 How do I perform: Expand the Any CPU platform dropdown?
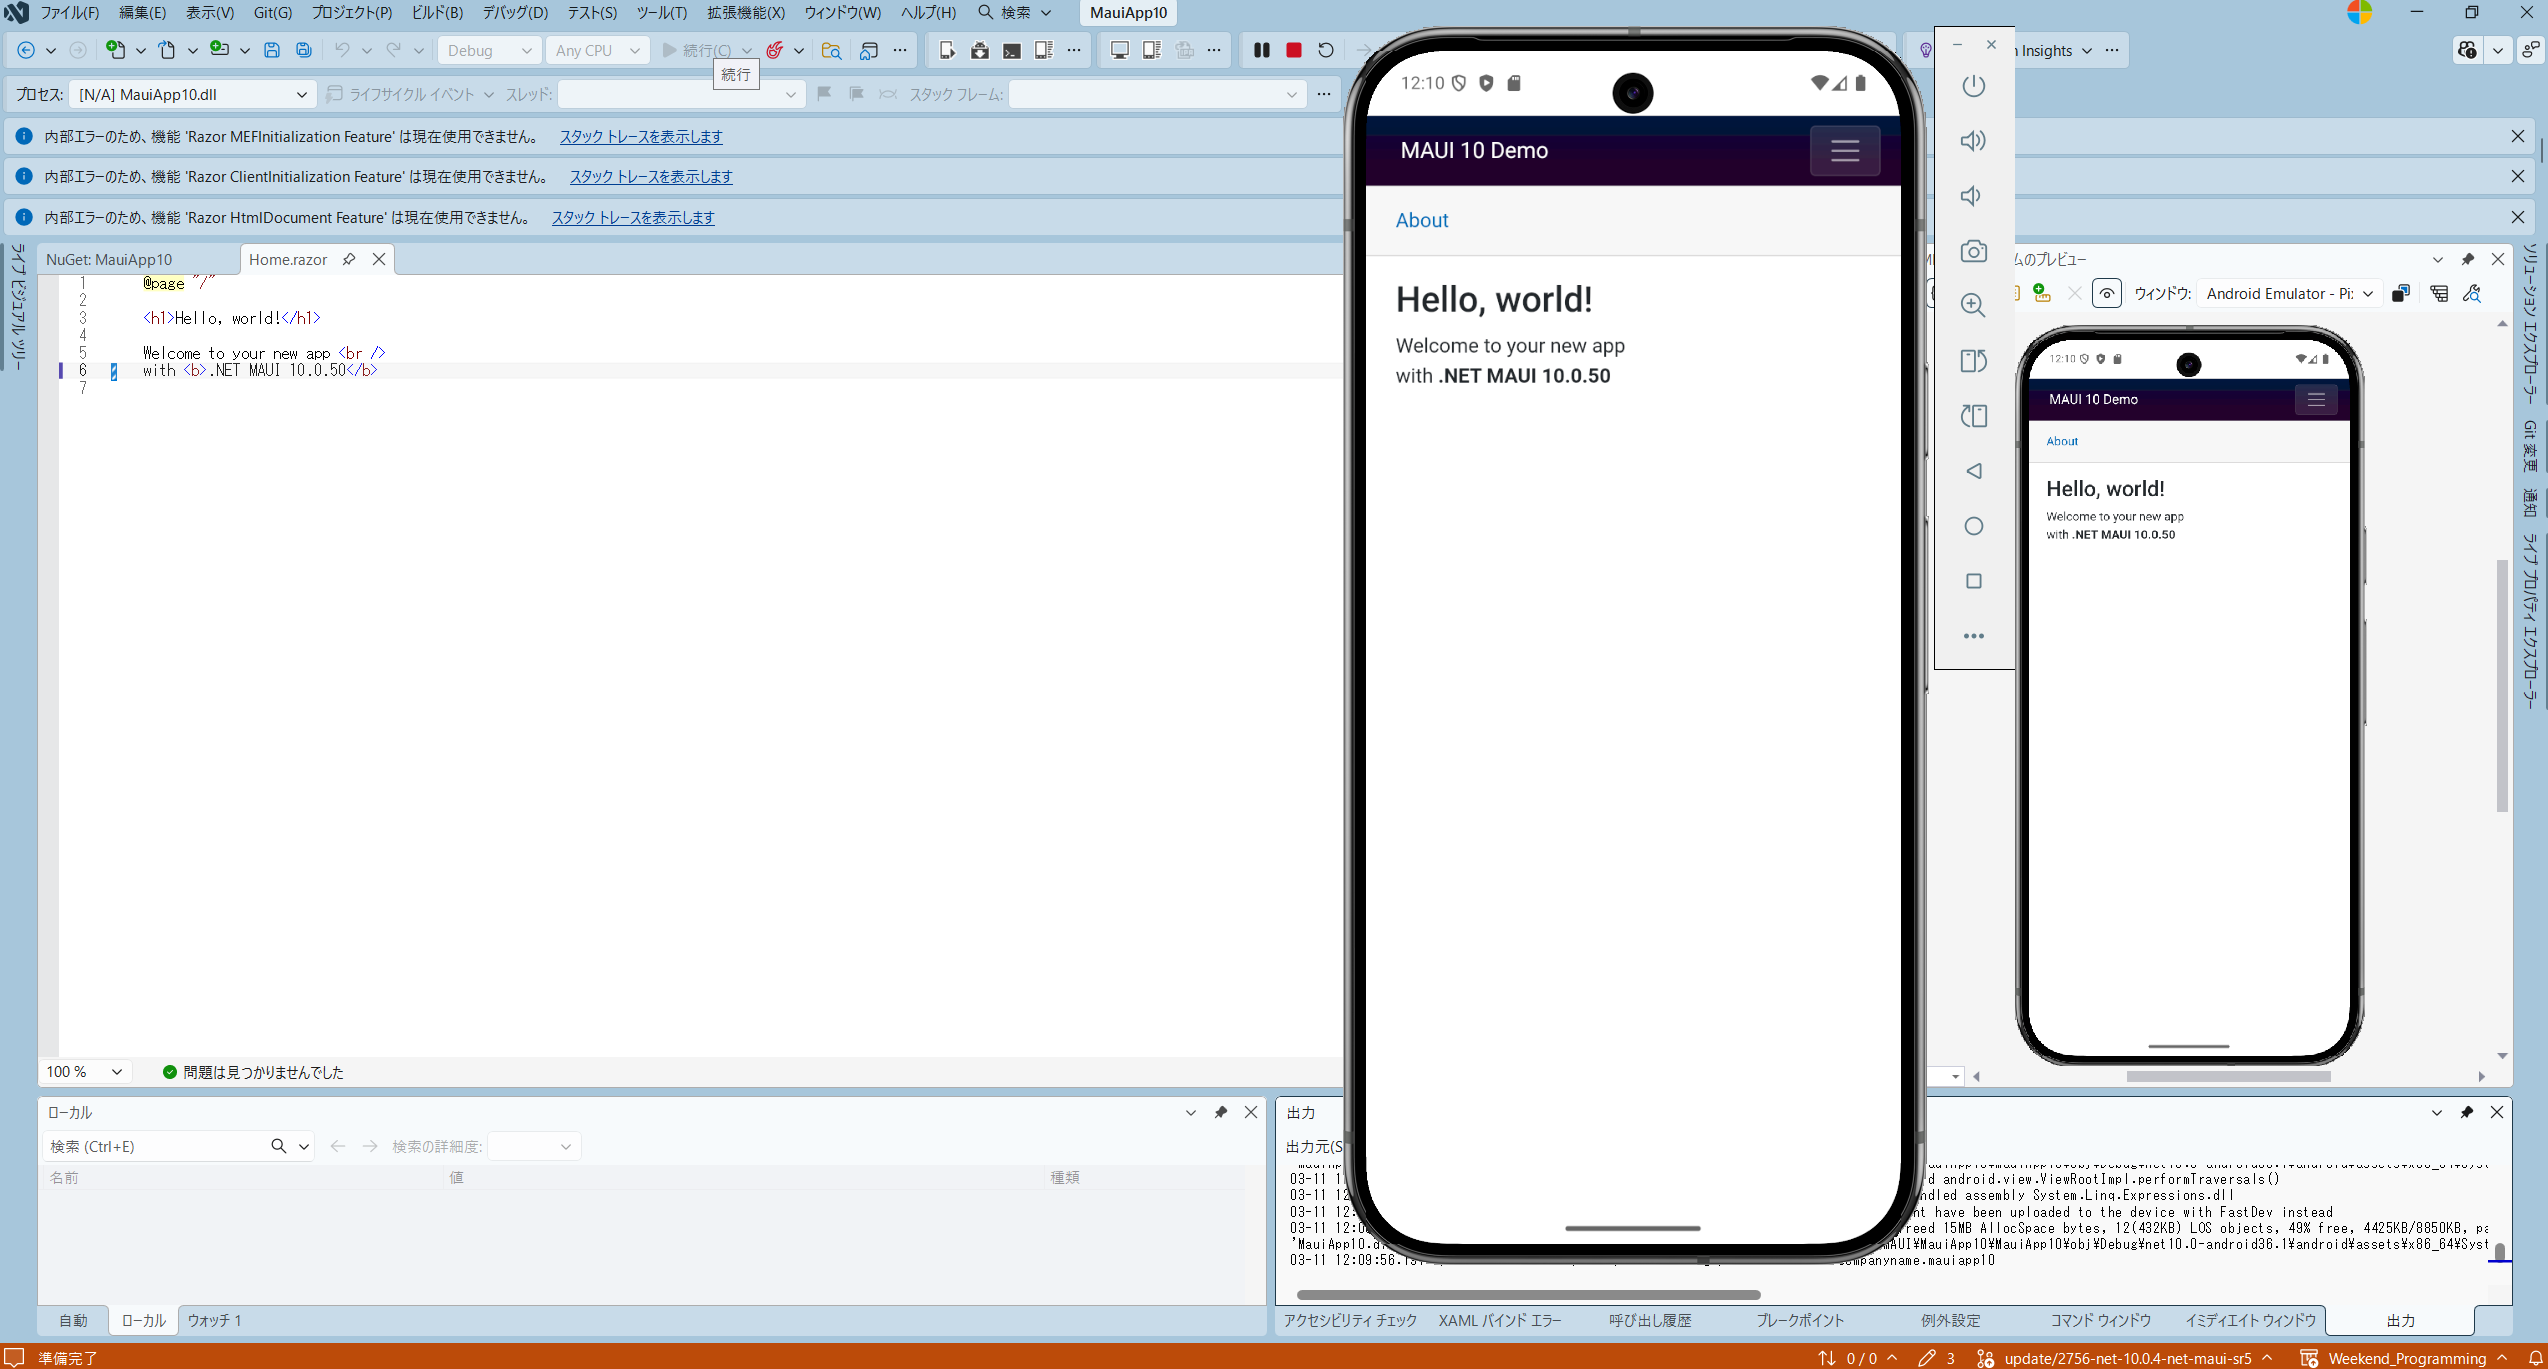tap(597, 50)
